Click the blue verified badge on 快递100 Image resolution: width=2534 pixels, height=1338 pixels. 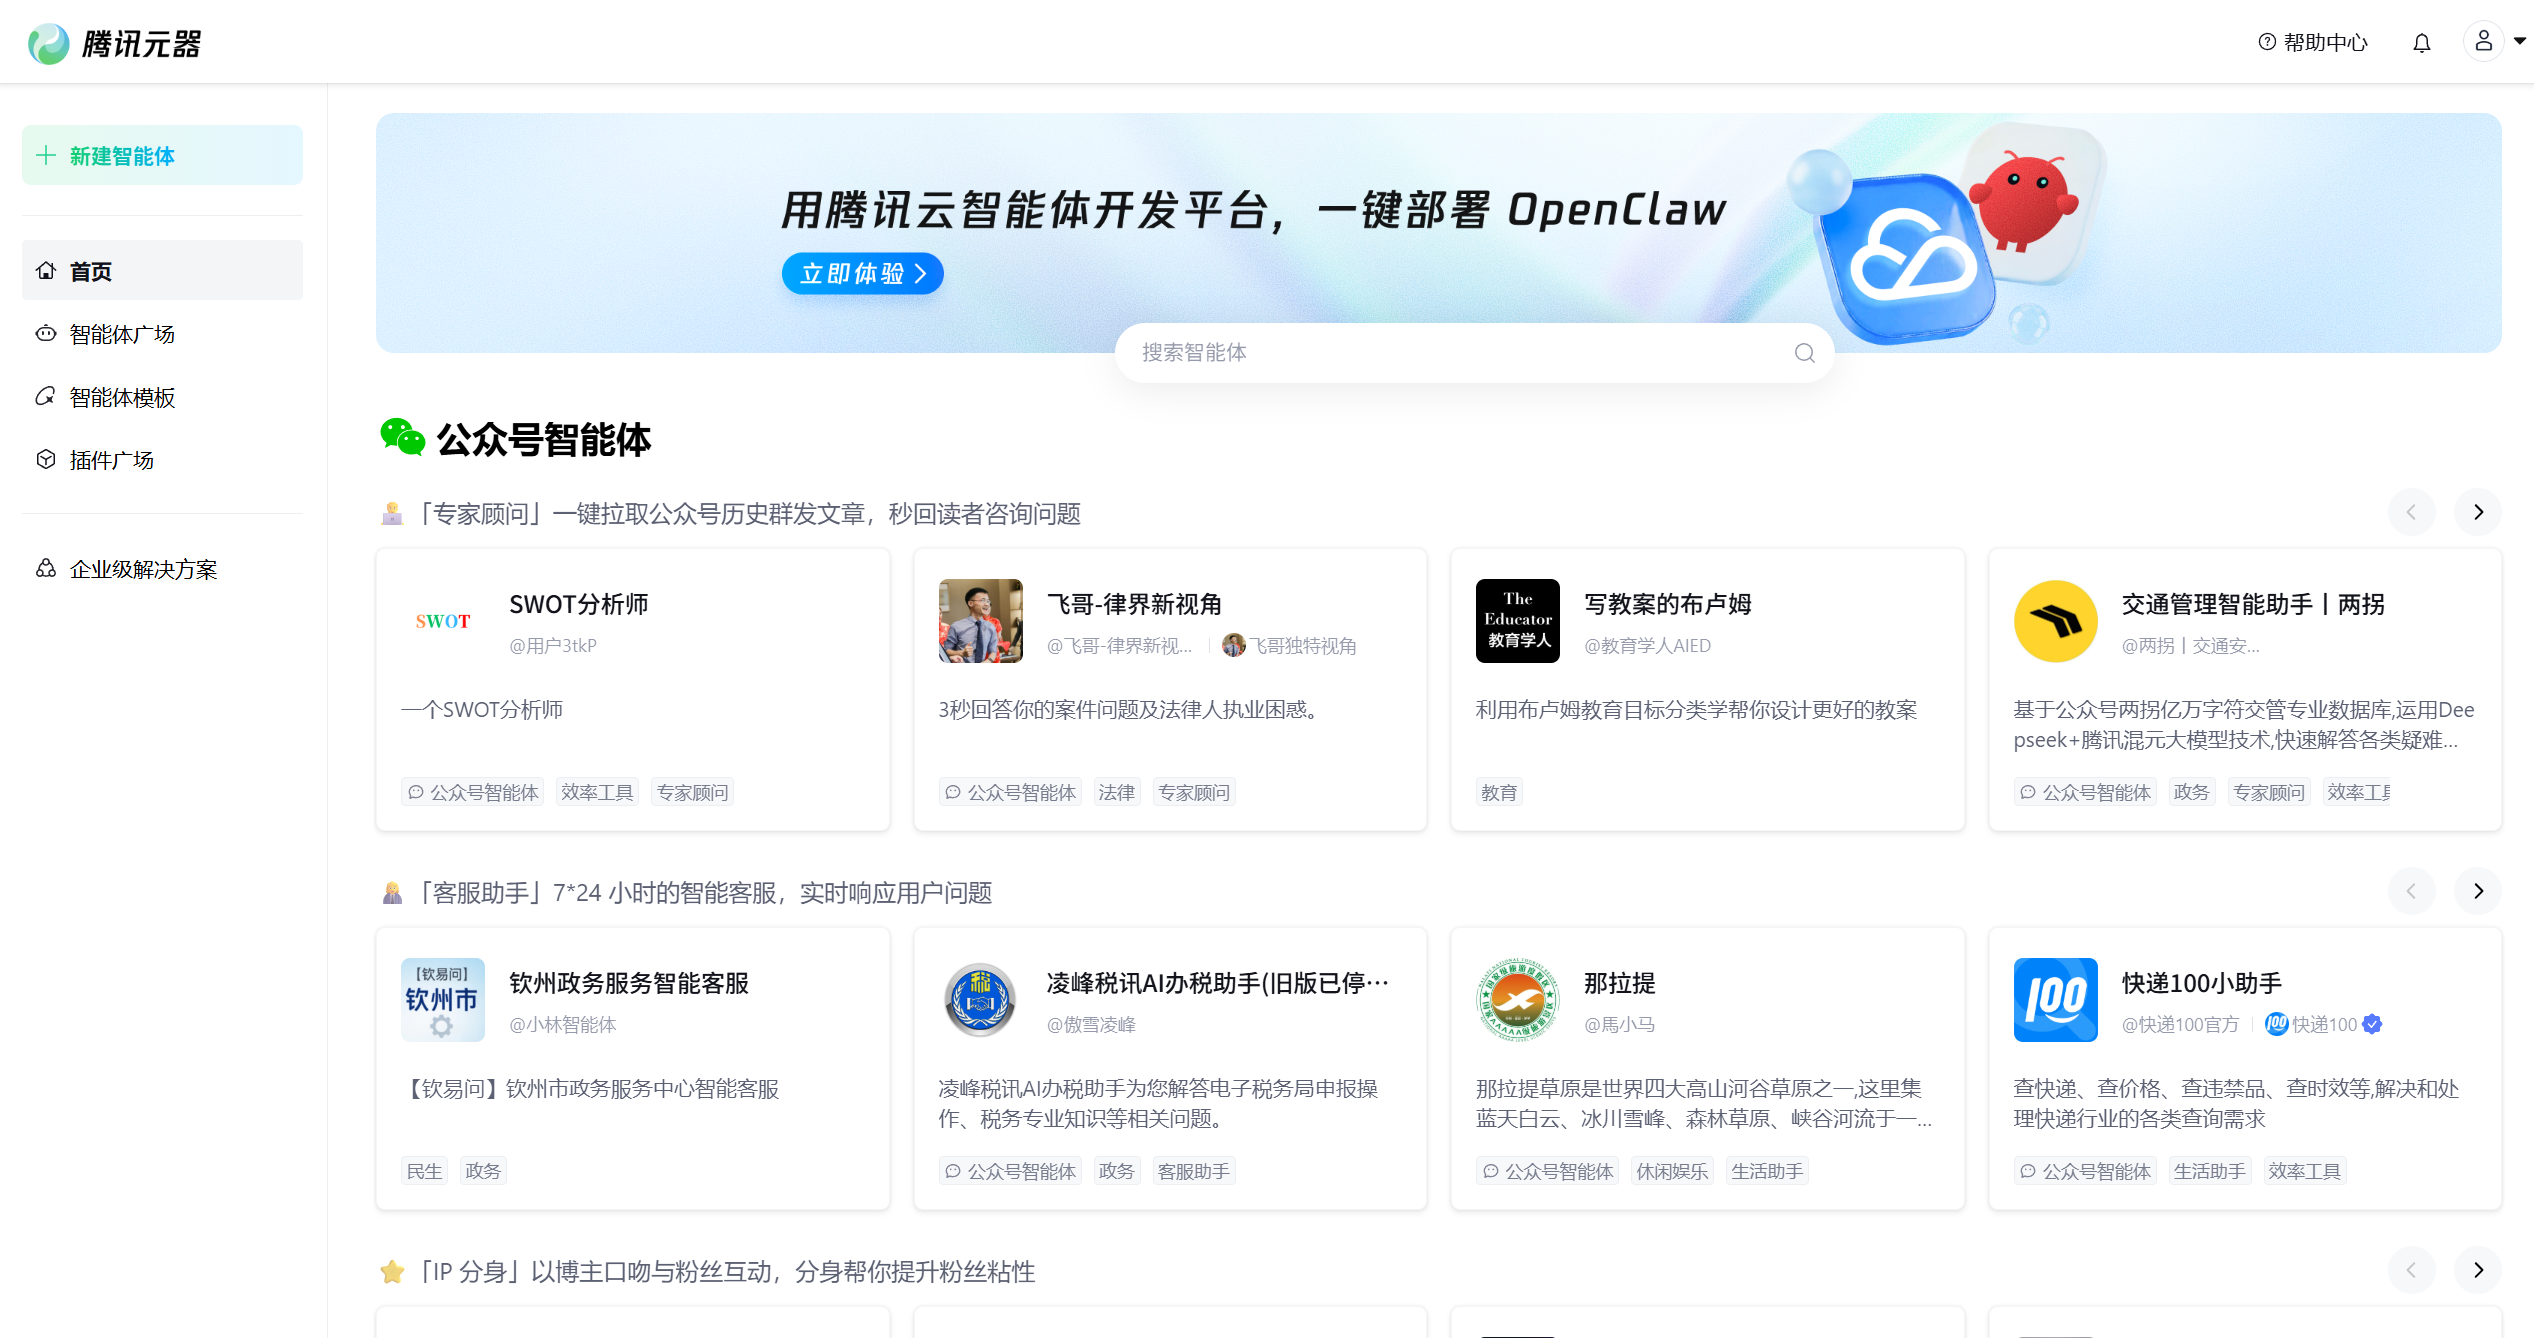pyautogui.click(x=2372, y=1024)
